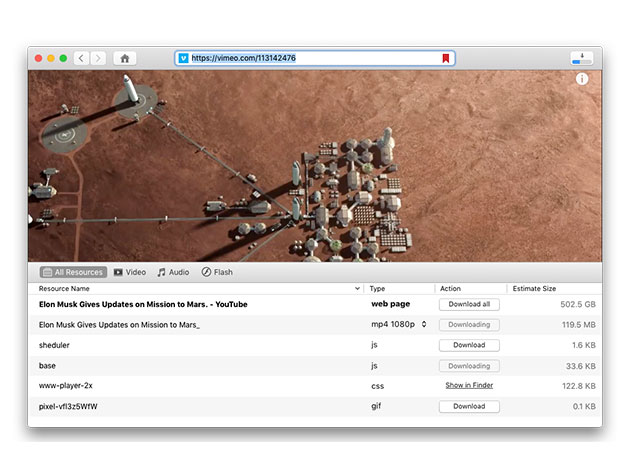Viewport: 630px width, 473px height.
Task: Go back with the left arrow button
Action: (x=82, y=58)
